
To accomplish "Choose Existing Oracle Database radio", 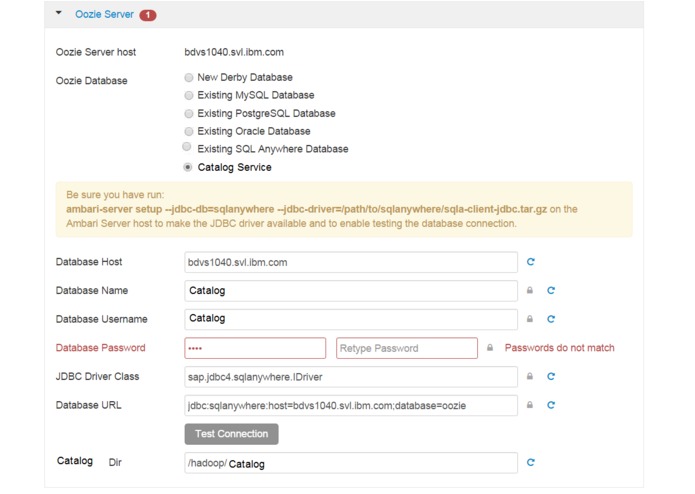I will pos(189,131).
